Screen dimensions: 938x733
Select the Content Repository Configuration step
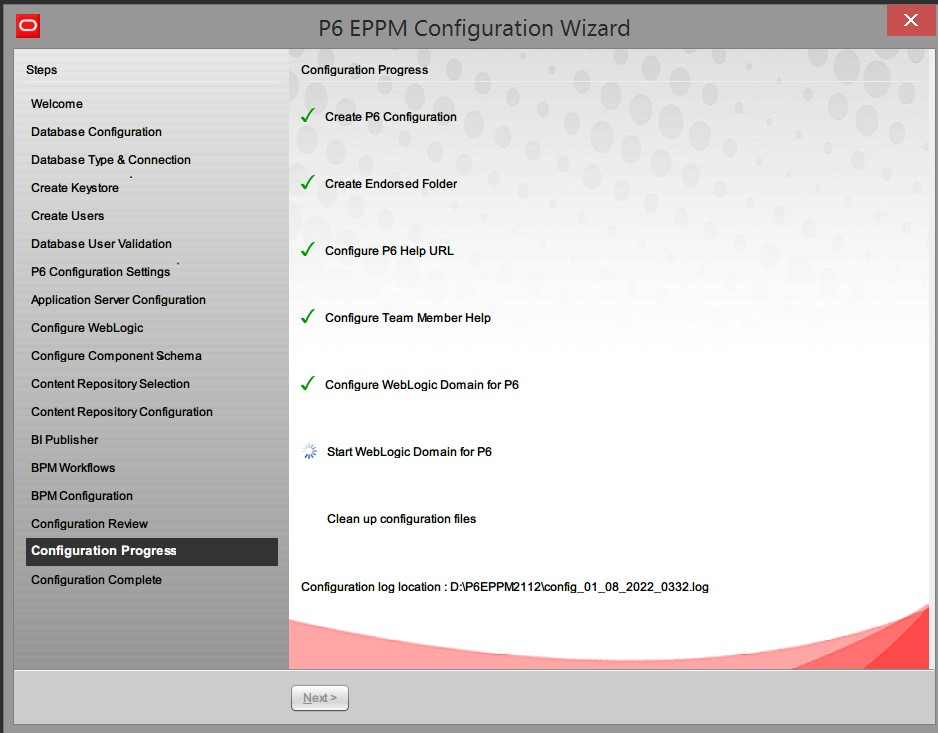point(122,412)
